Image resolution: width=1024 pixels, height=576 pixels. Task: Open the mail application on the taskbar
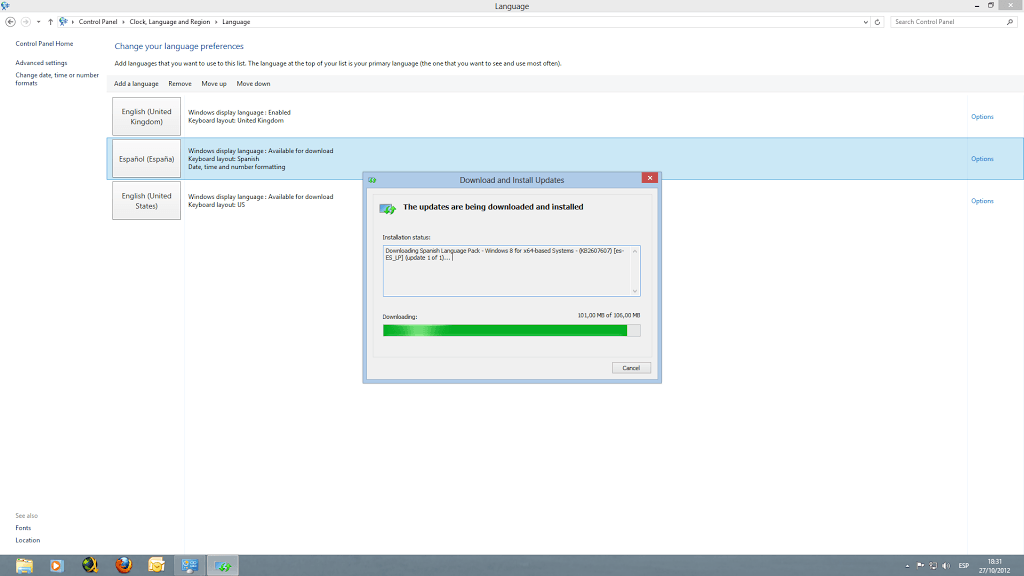tap(157, 566)
